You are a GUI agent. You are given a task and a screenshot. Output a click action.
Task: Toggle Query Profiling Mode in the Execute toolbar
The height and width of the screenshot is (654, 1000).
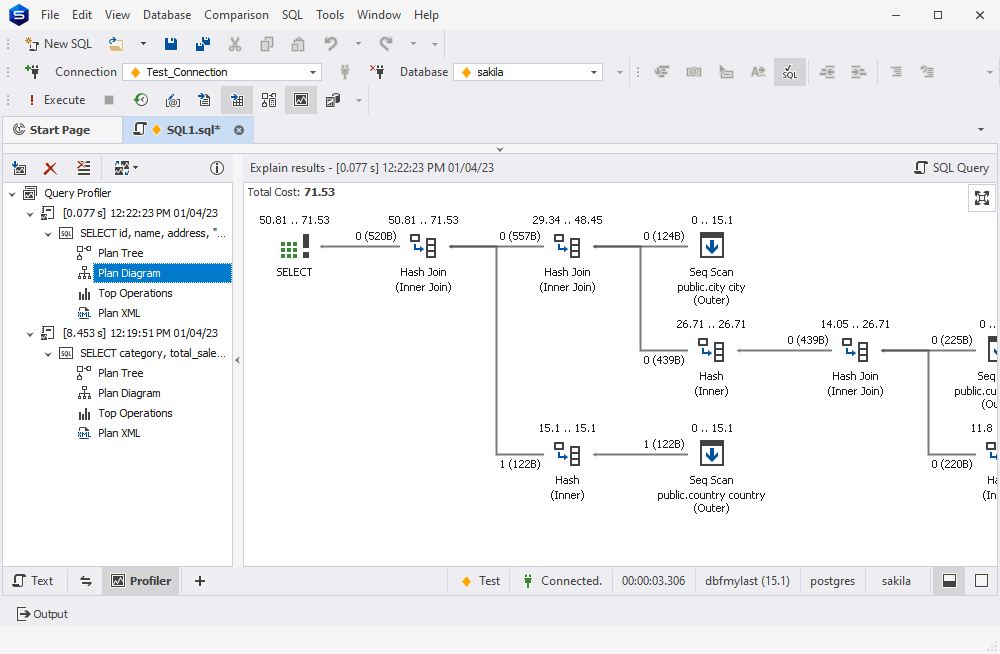coord(300,99)
